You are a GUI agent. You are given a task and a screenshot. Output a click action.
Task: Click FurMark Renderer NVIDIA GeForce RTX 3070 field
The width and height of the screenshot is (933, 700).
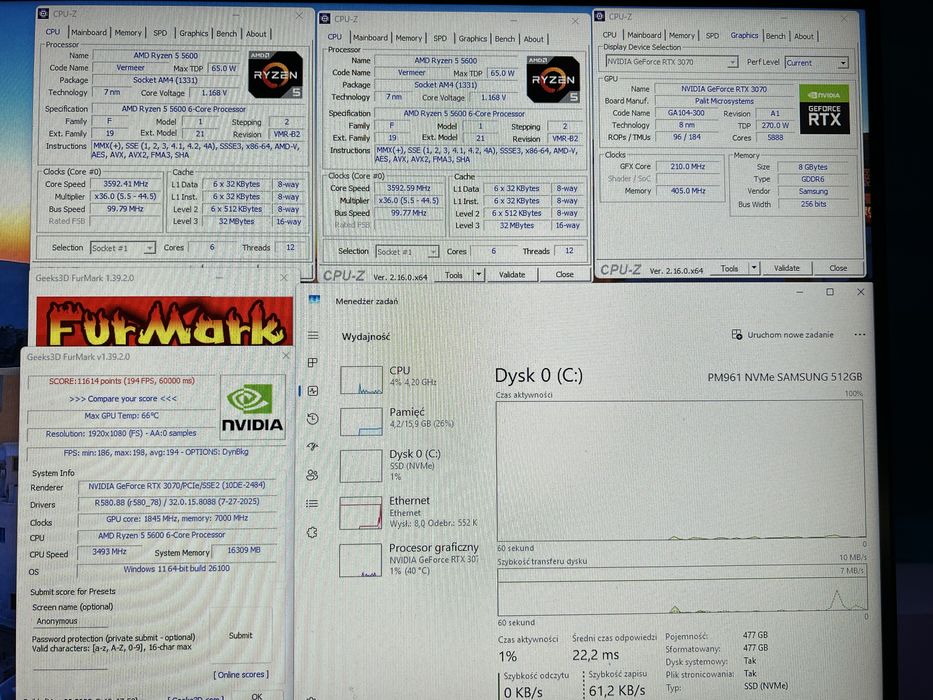[x=177, y=486]
